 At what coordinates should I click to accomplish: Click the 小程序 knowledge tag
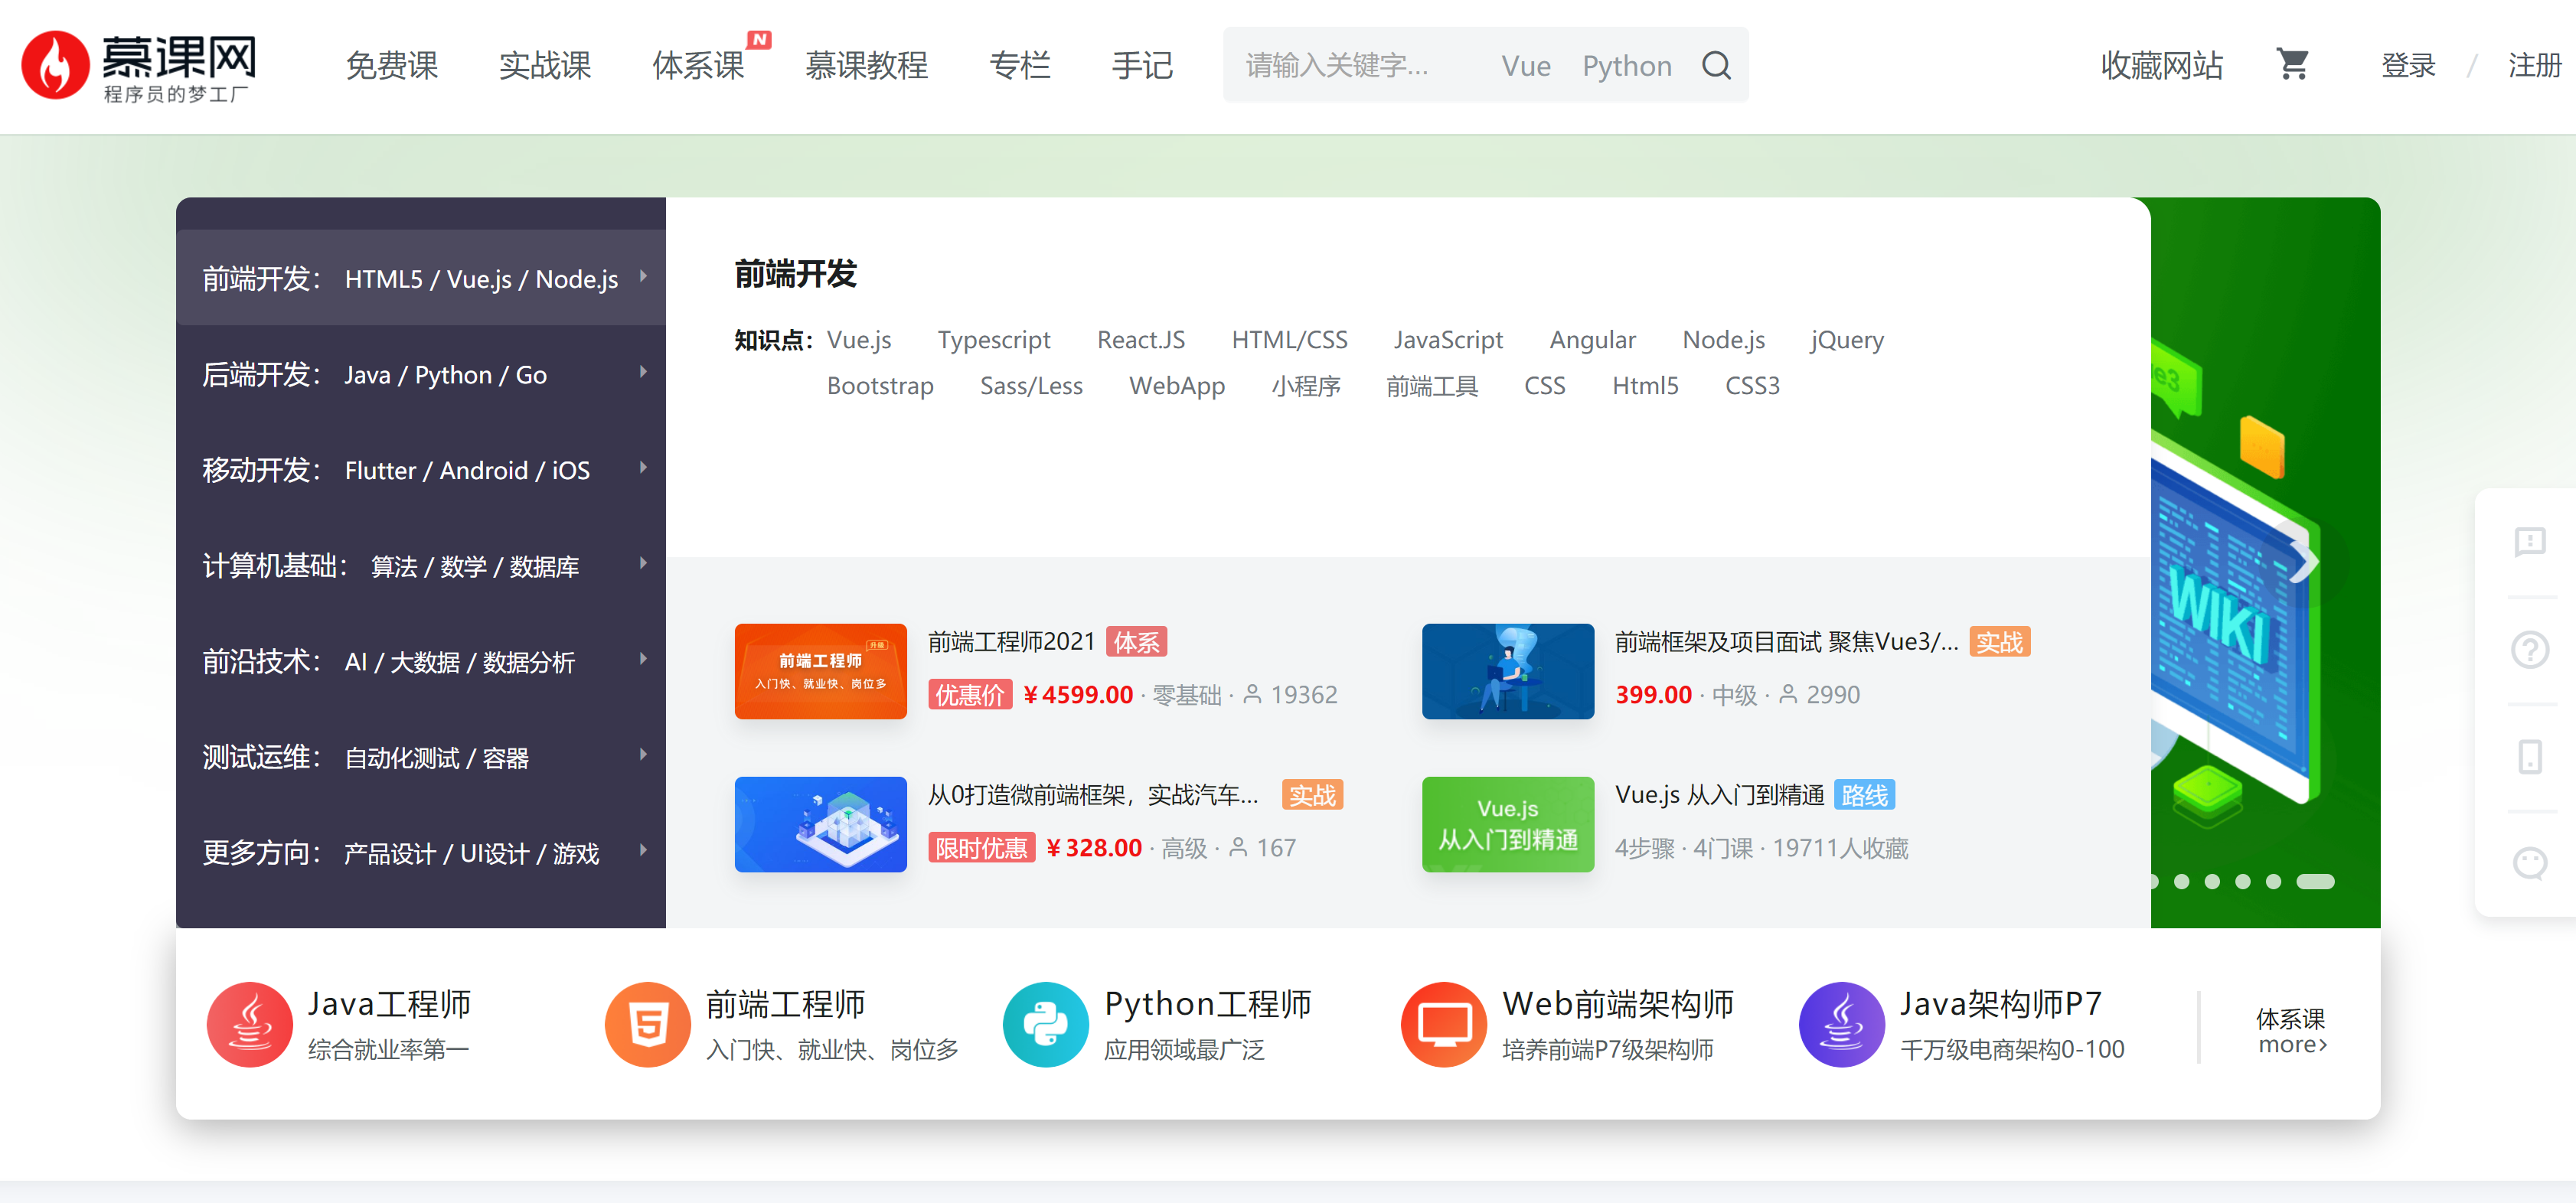coord(1306,386)
